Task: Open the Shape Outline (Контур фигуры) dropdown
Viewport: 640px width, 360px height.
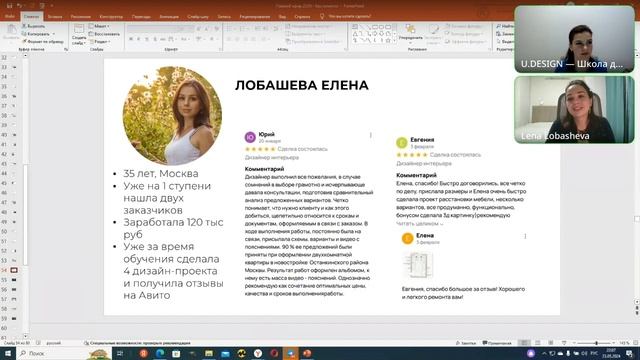Action: point(465,34)
